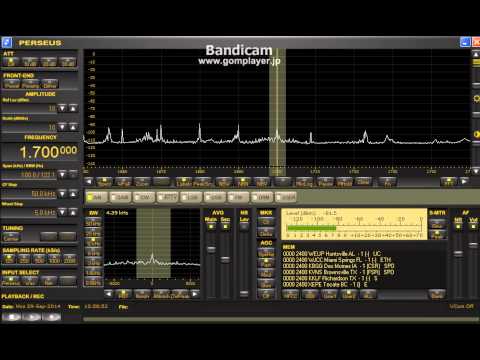The image size is (480, 360).
Task: Increase amplitude Scale with up arrow
Action: (x=73, y=127)
